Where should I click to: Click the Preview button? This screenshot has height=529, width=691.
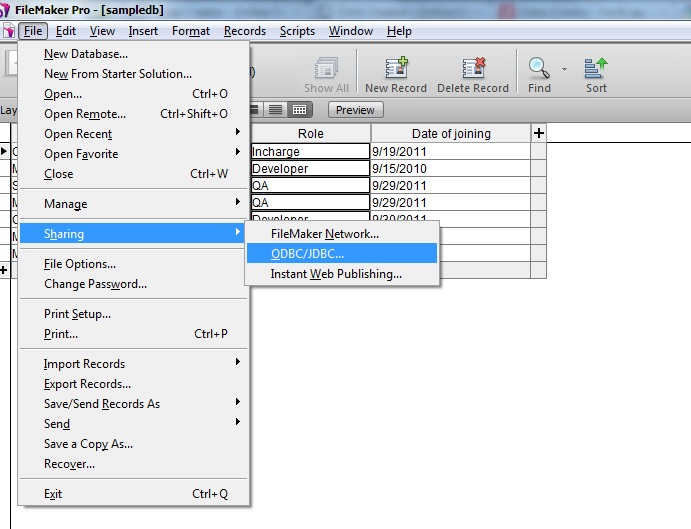355,110
